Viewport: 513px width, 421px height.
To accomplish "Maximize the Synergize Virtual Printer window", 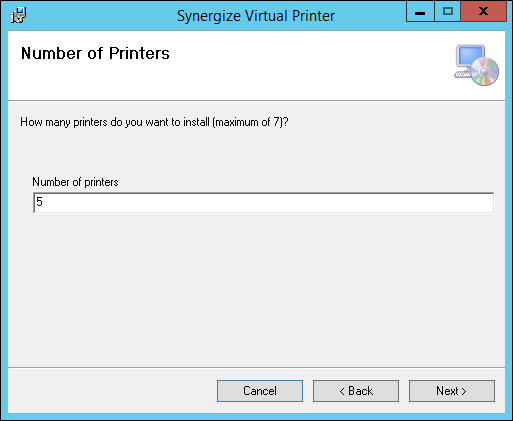I will [448, 12].
